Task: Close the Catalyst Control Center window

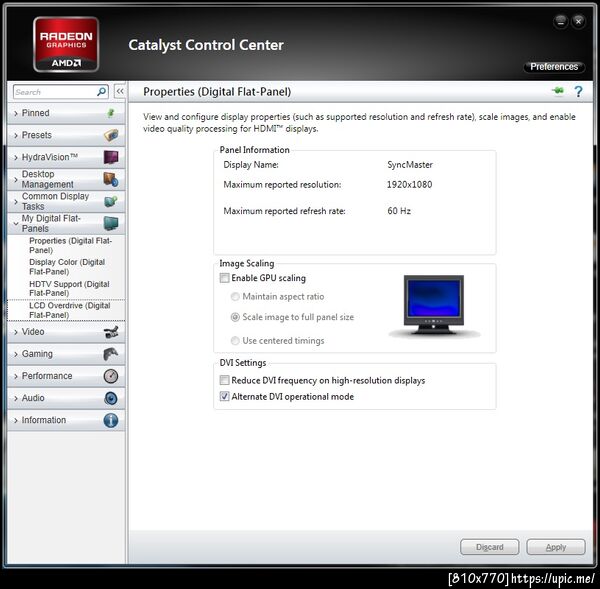Action: click(579, 21)
